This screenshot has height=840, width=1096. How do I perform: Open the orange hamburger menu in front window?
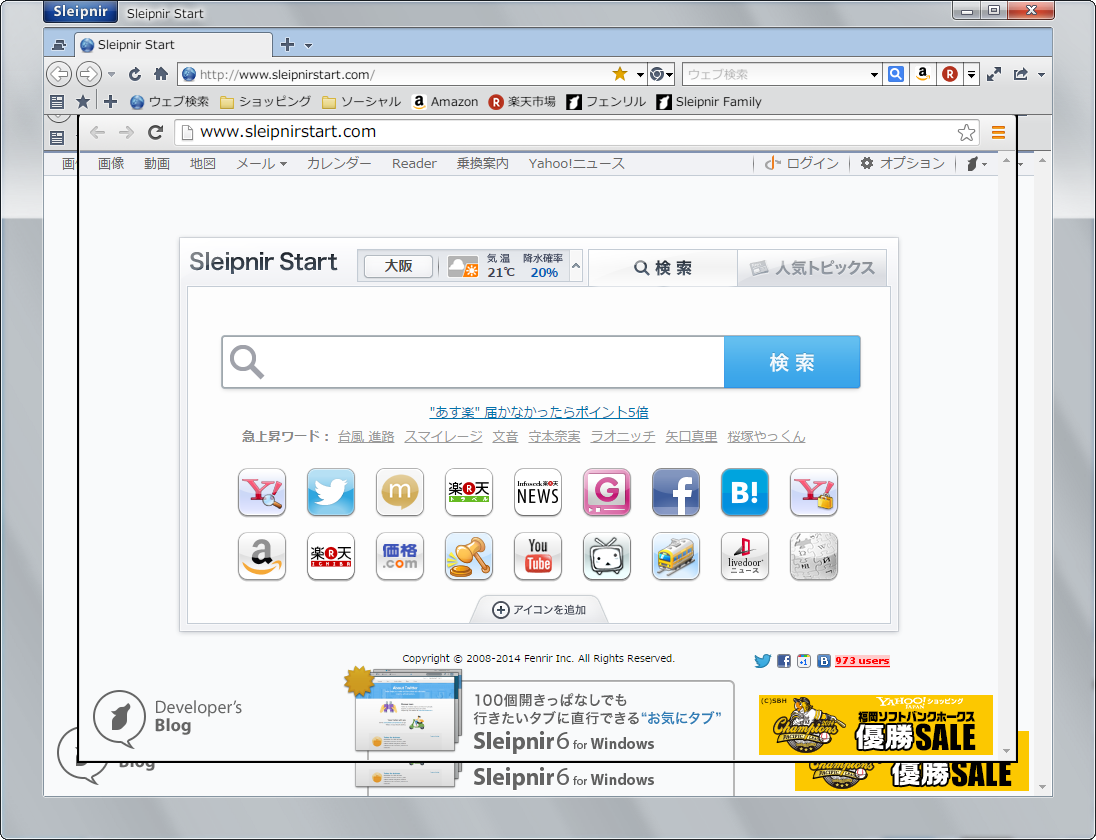coord(998,132)
